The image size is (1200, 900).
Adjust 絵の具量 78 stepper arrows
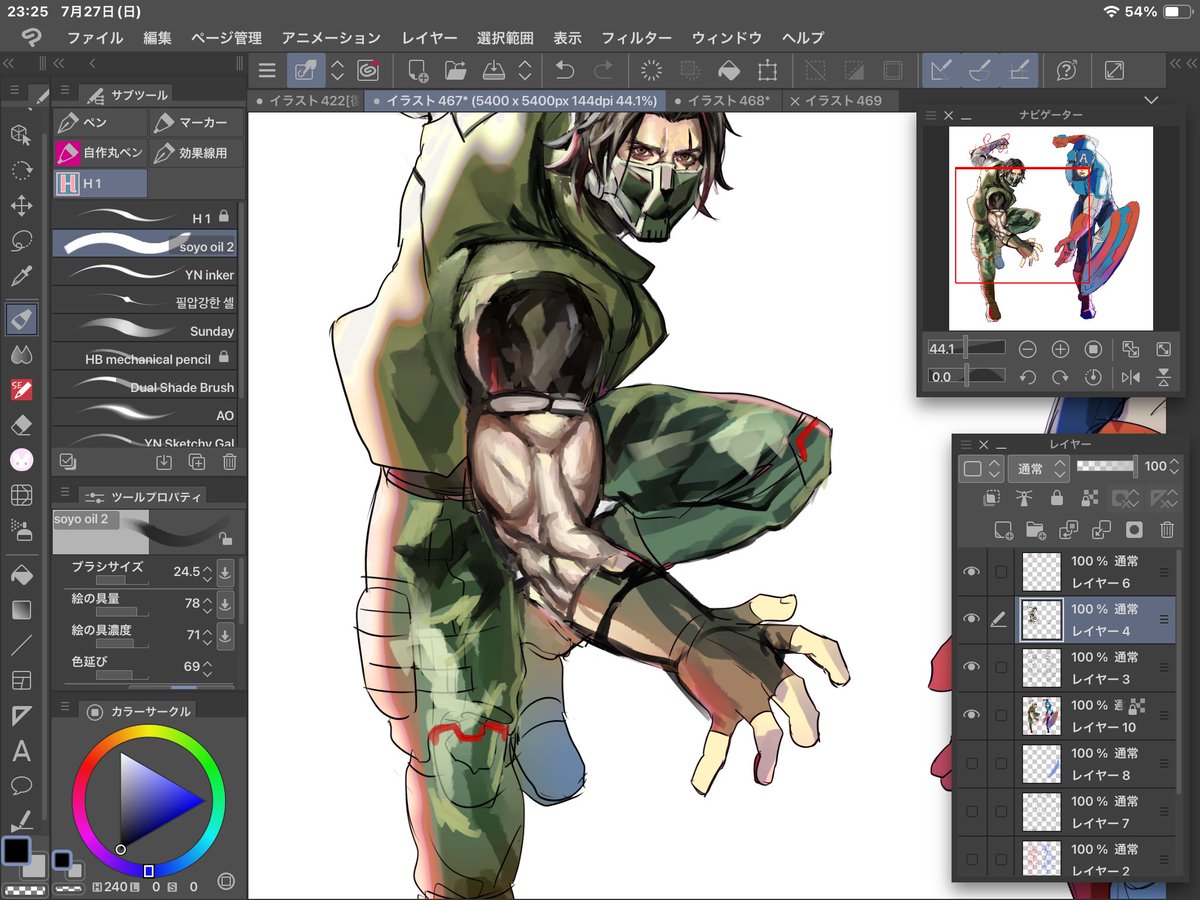point(207,604)
